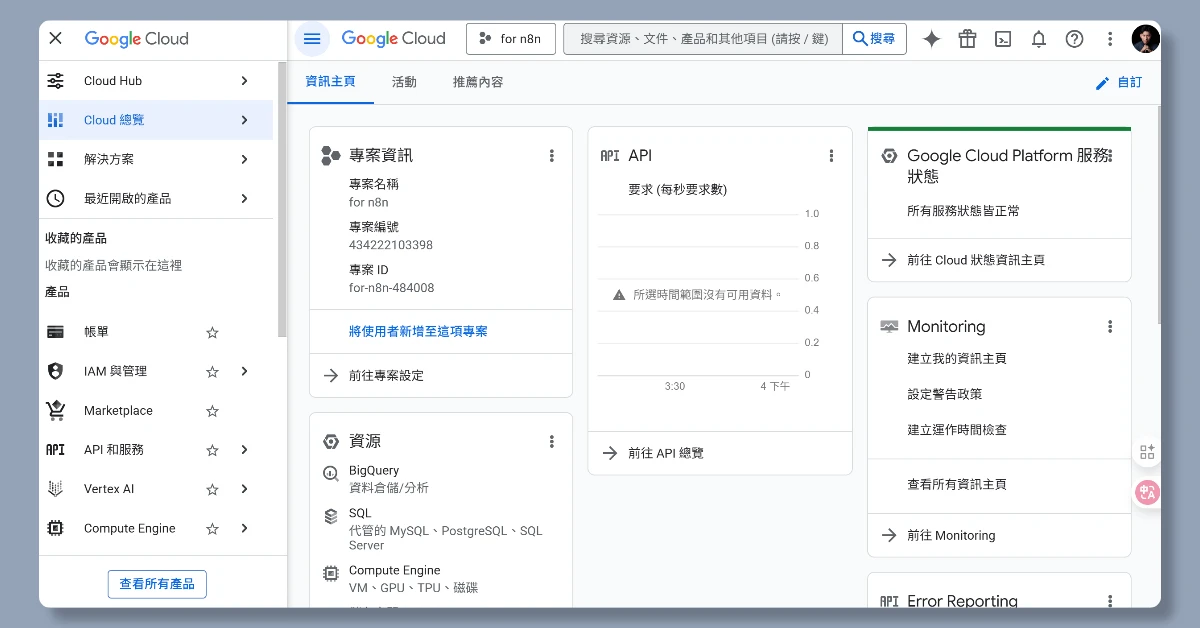The image size is (1200, 628).
Task: Open the Monitoring card three-dot menu
Action: [x=1110, y=327]
